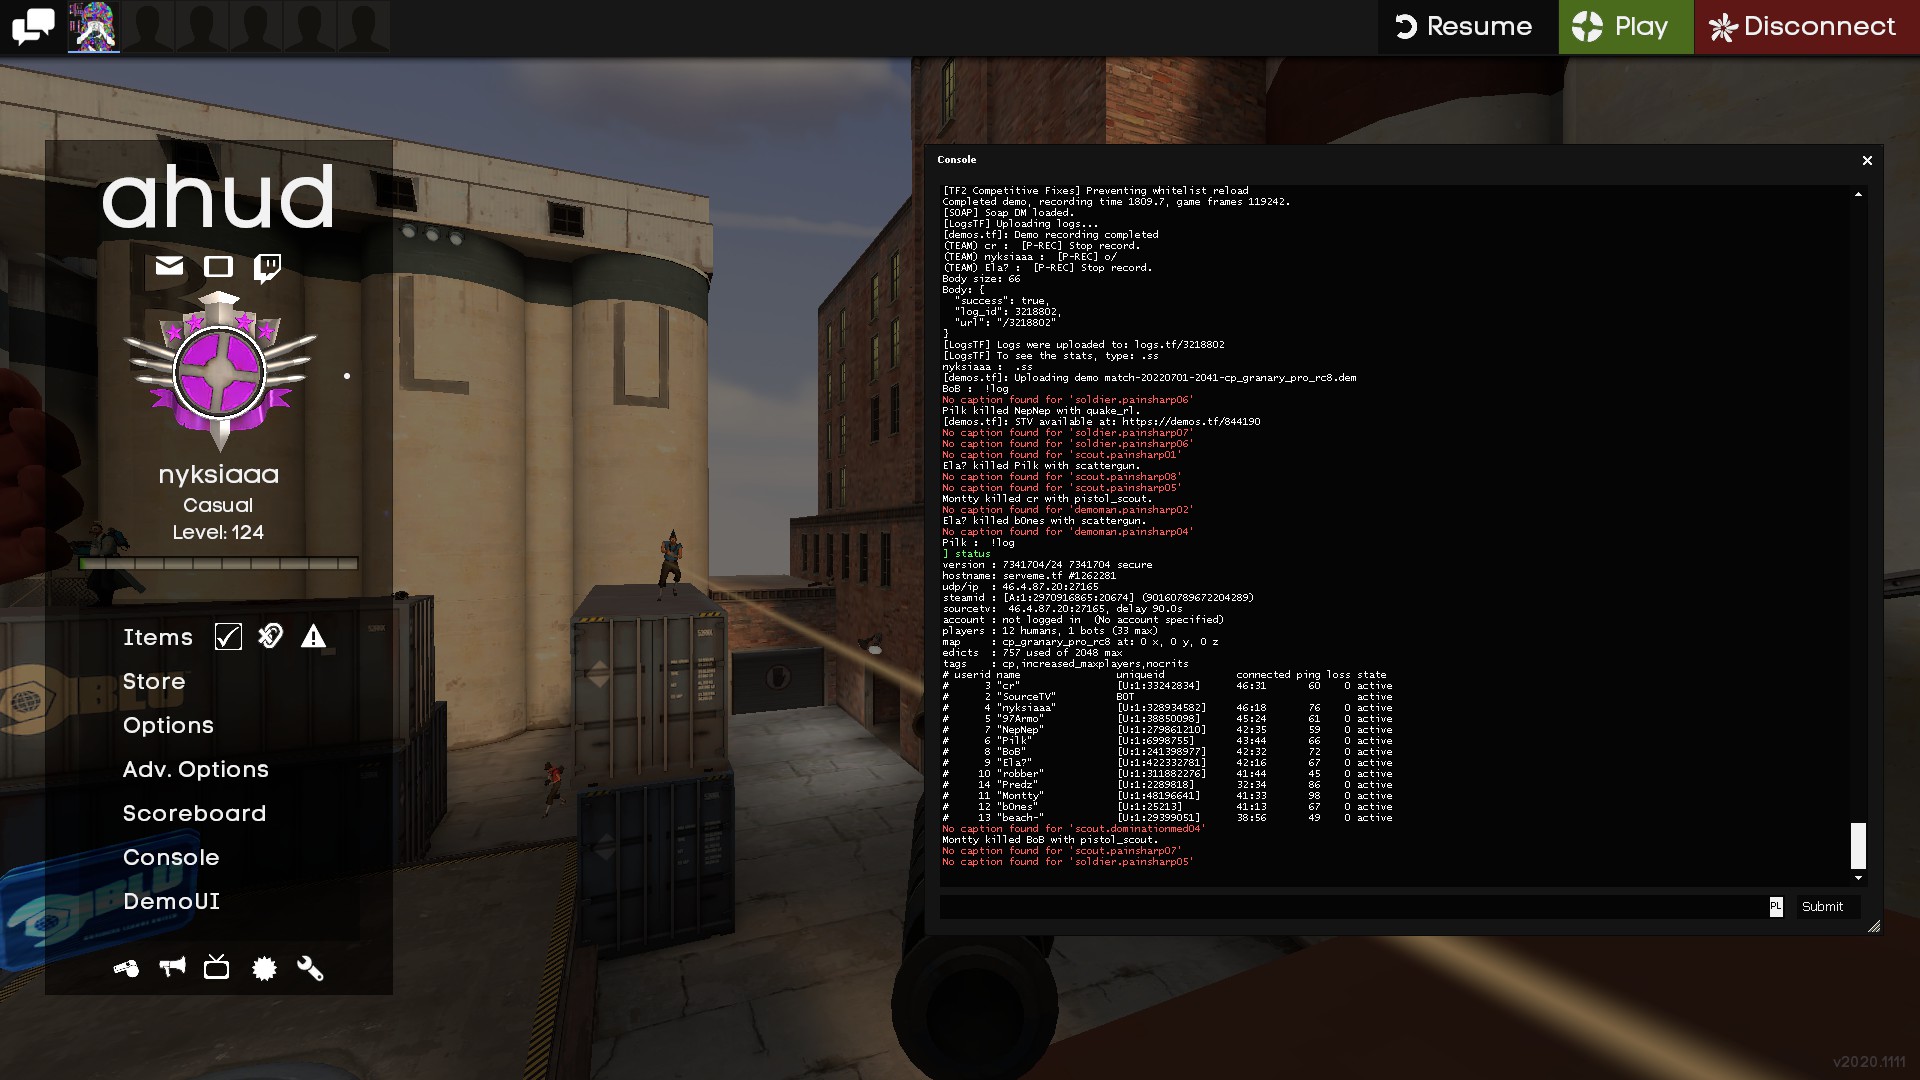This screenshot has width=1920, height=1080.
Task: Click the last empty party member slot
Action: tap(364, 27)
